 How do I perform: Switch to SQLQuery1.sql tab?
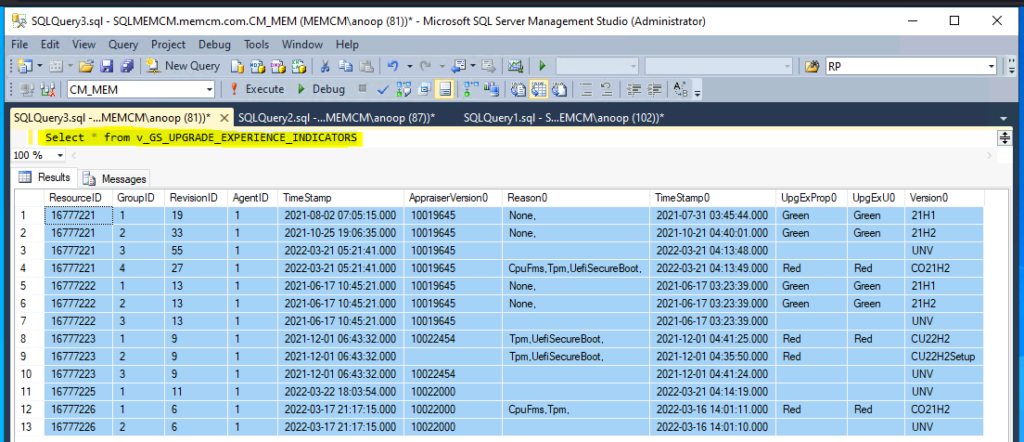point(564,118)
